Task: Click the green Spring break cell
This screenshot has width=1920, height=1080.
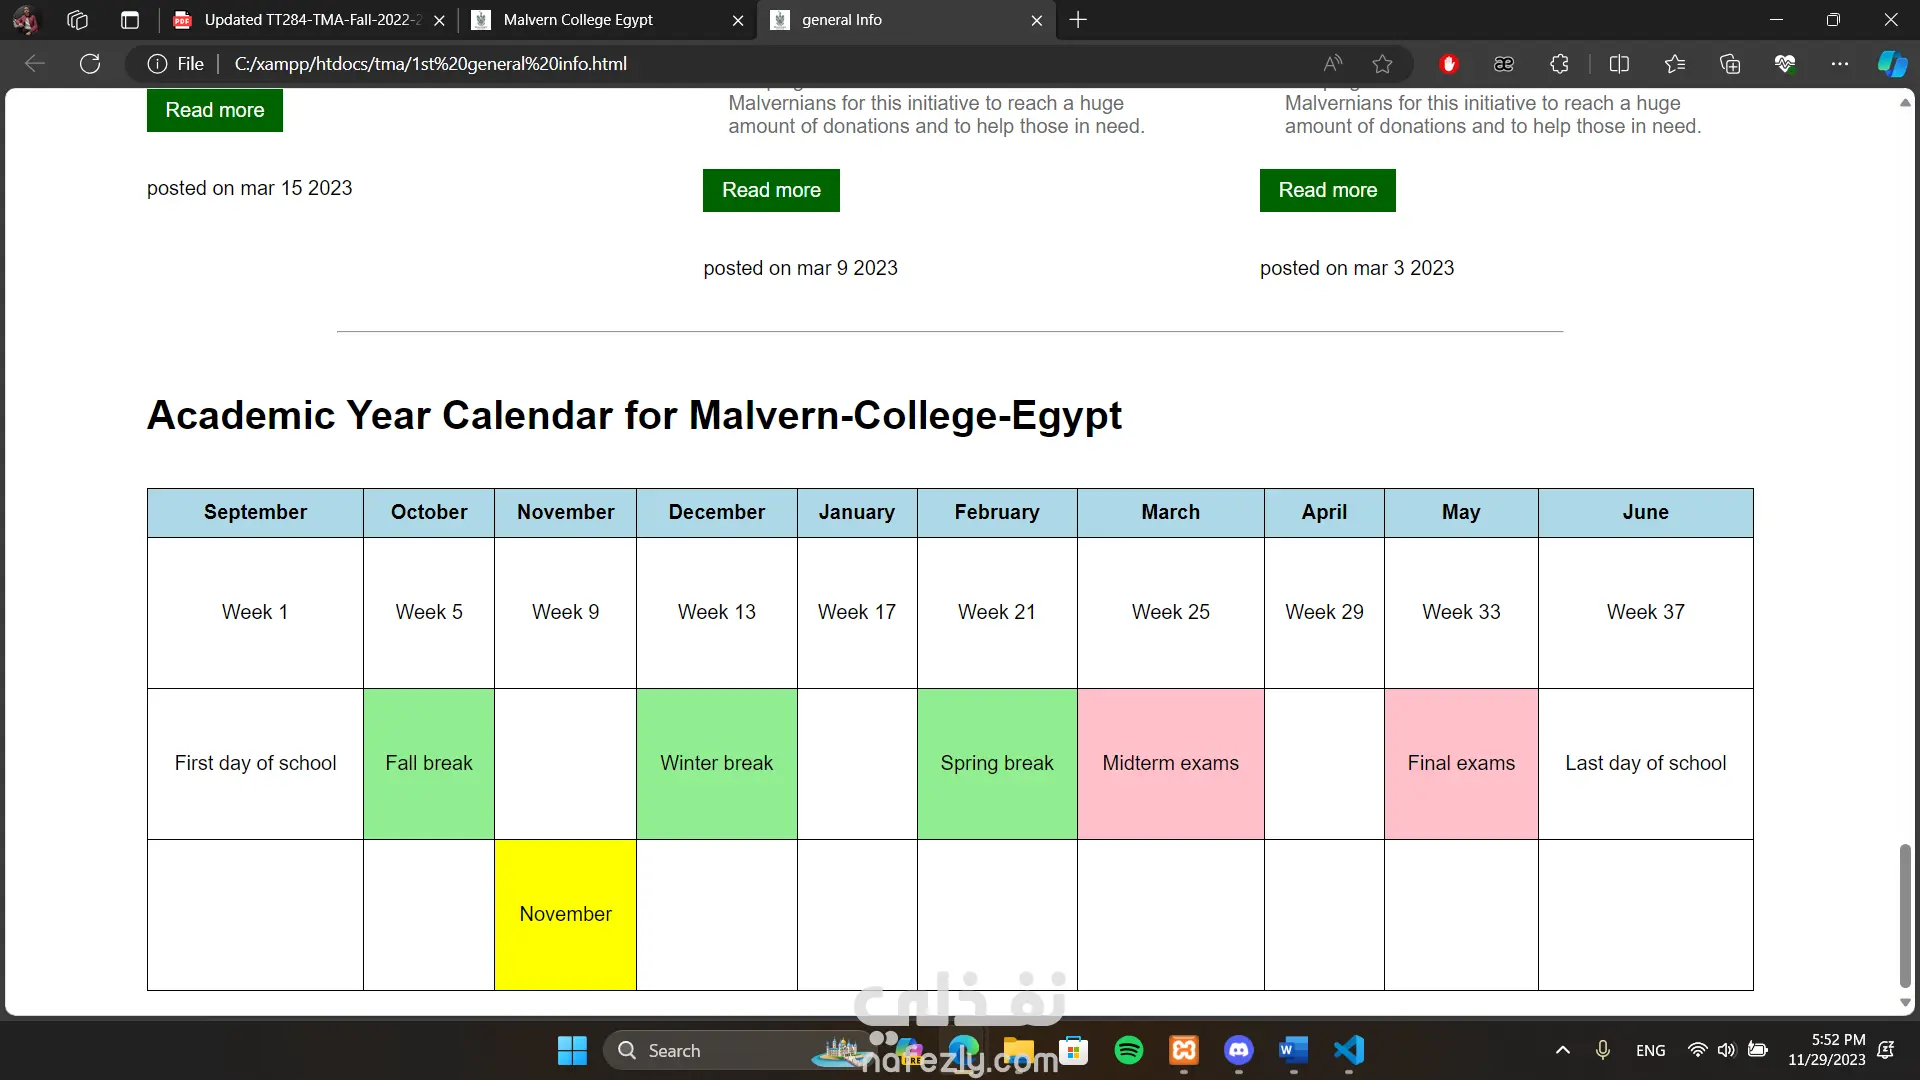Action: coord(997,764)
